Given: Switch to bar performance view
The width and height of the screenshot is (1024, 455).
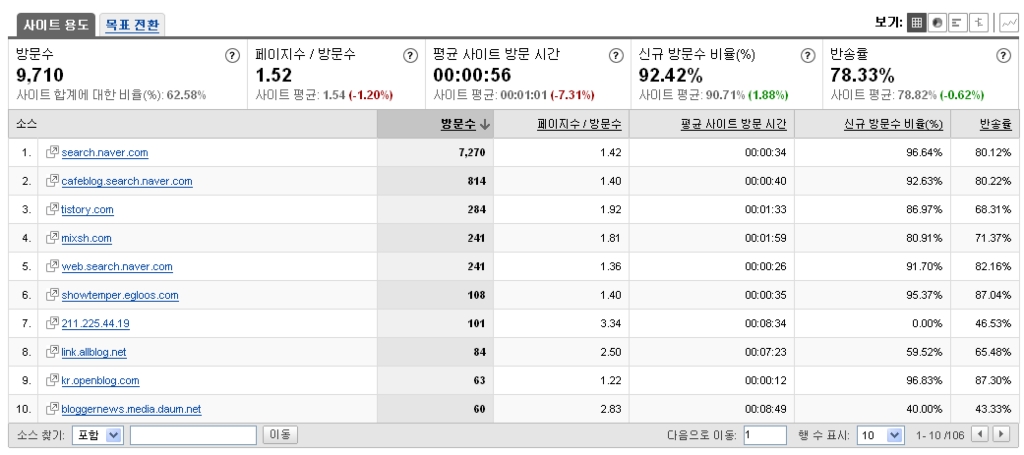Looking at the screenshot, I should coord(957,22).
